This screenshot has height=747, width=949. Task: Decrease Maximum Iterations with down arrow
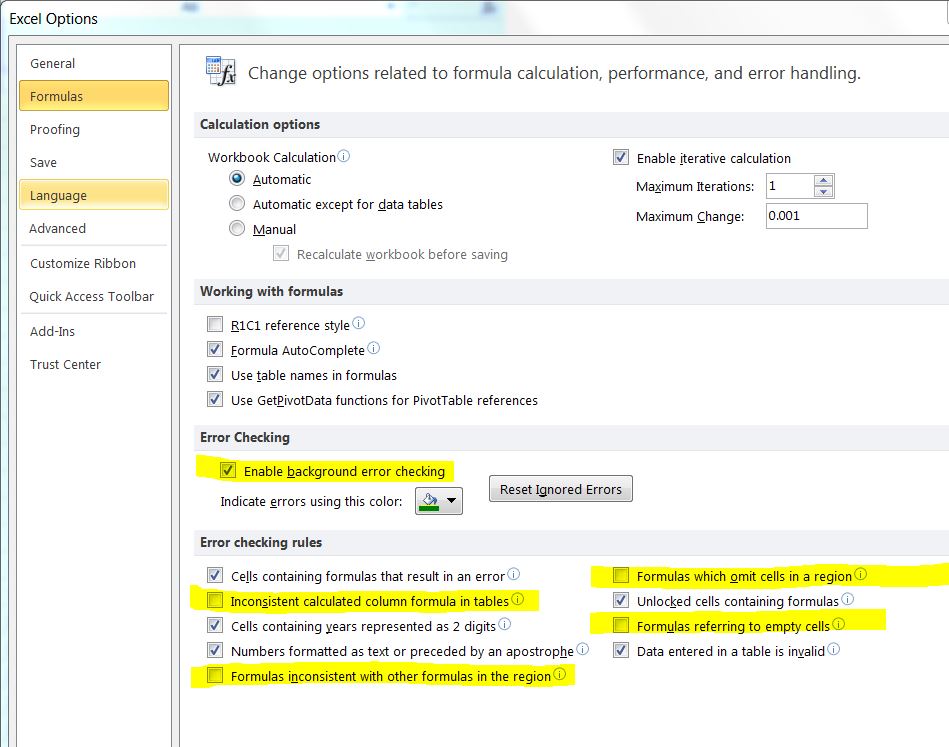823,192
